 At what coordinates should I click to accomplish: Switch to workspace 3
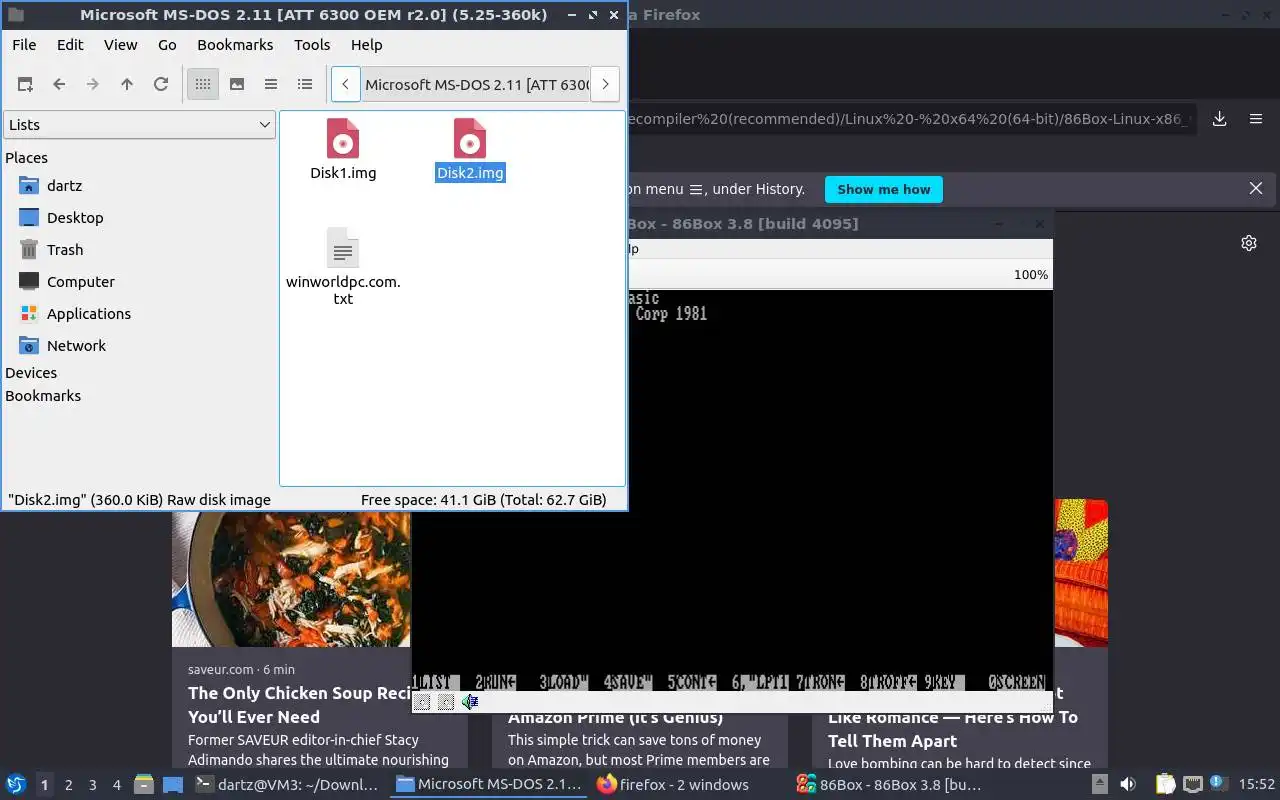coord(92,785)
